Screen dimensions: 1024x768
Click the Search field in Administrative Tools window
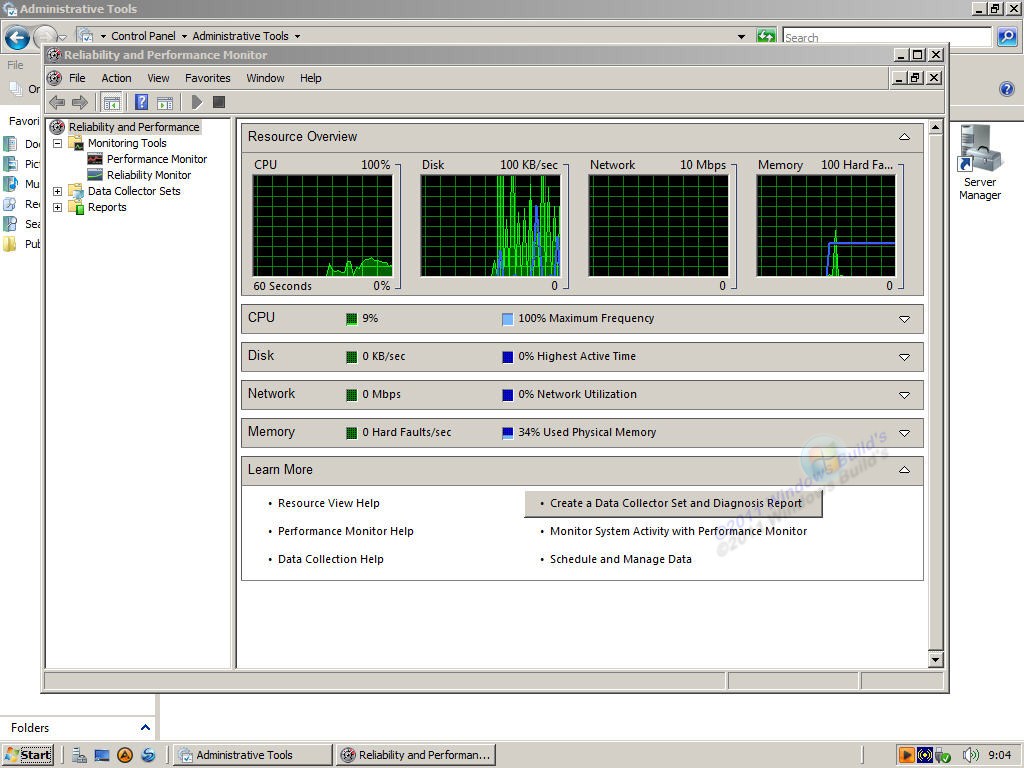(887, 37)
